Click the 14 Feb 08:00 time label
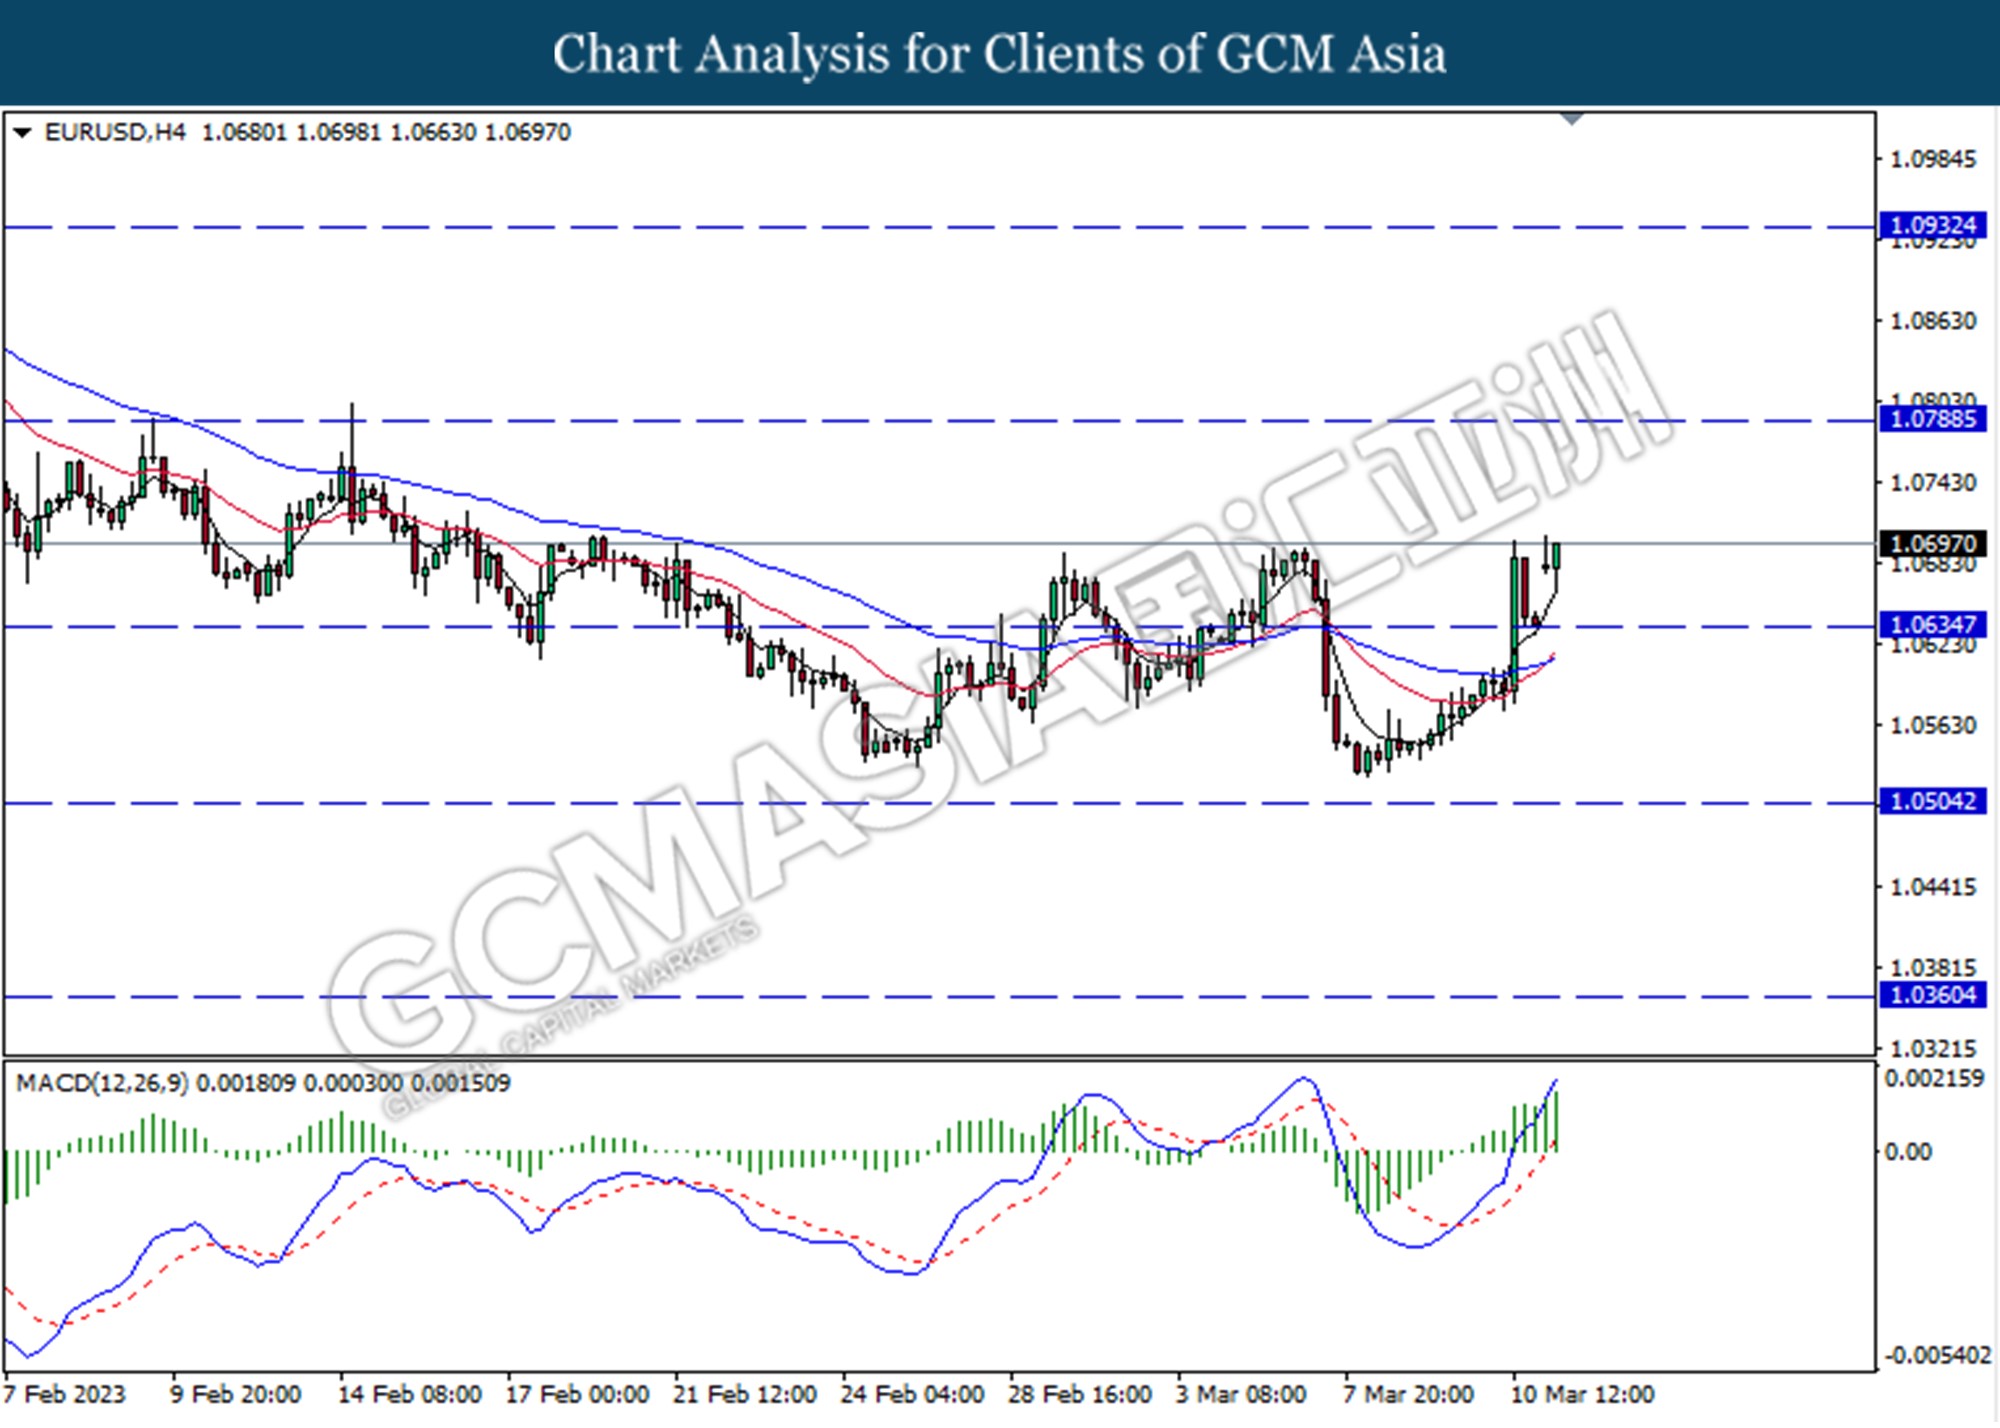 pos(410,1395)
